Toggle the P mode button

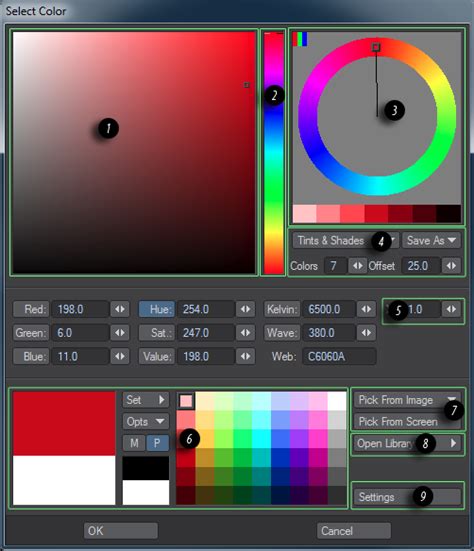click(157, 443)
